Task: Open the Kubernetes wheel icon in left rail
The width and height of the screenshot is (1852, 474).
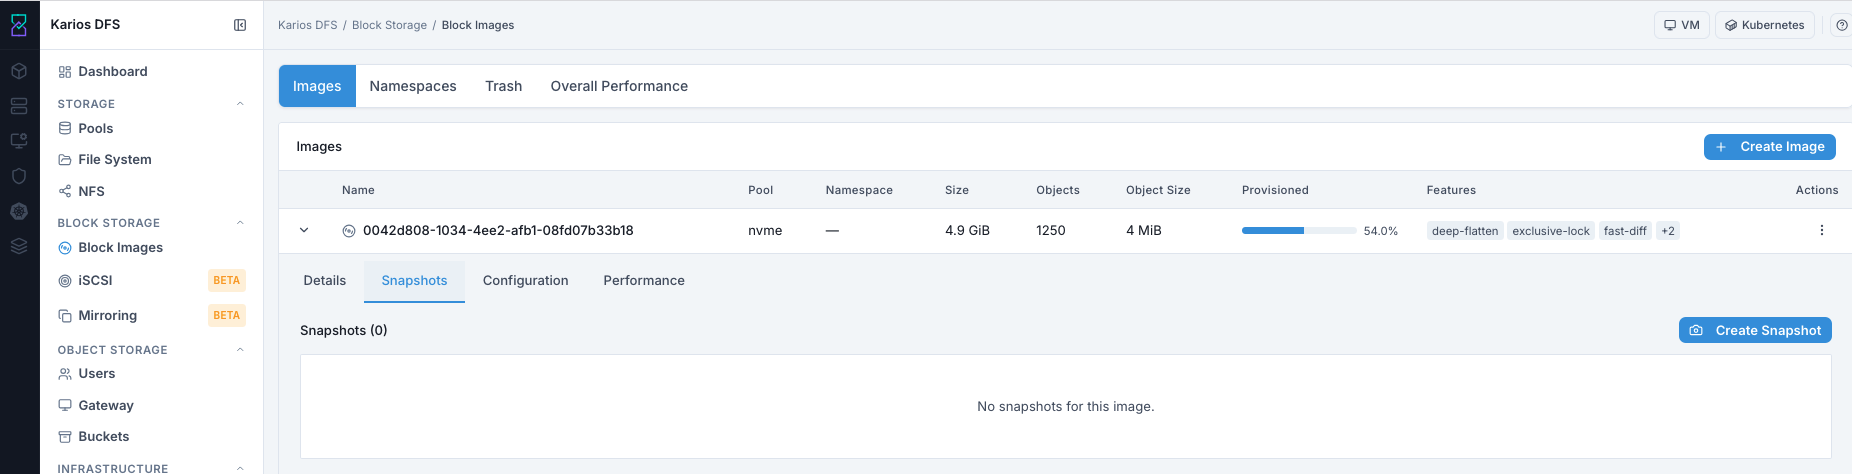Action: (x=19, y=211)
